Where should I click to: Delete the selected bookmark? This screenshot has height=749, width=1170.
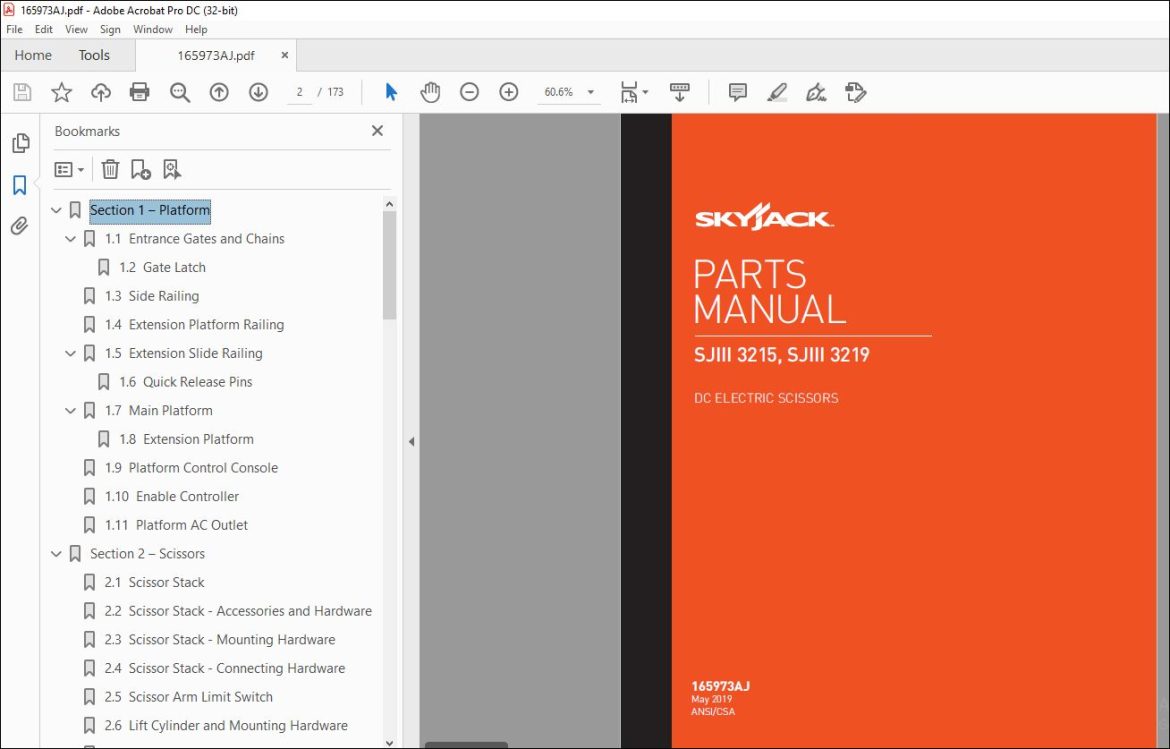pyautogui.click(x=110, y=169)
